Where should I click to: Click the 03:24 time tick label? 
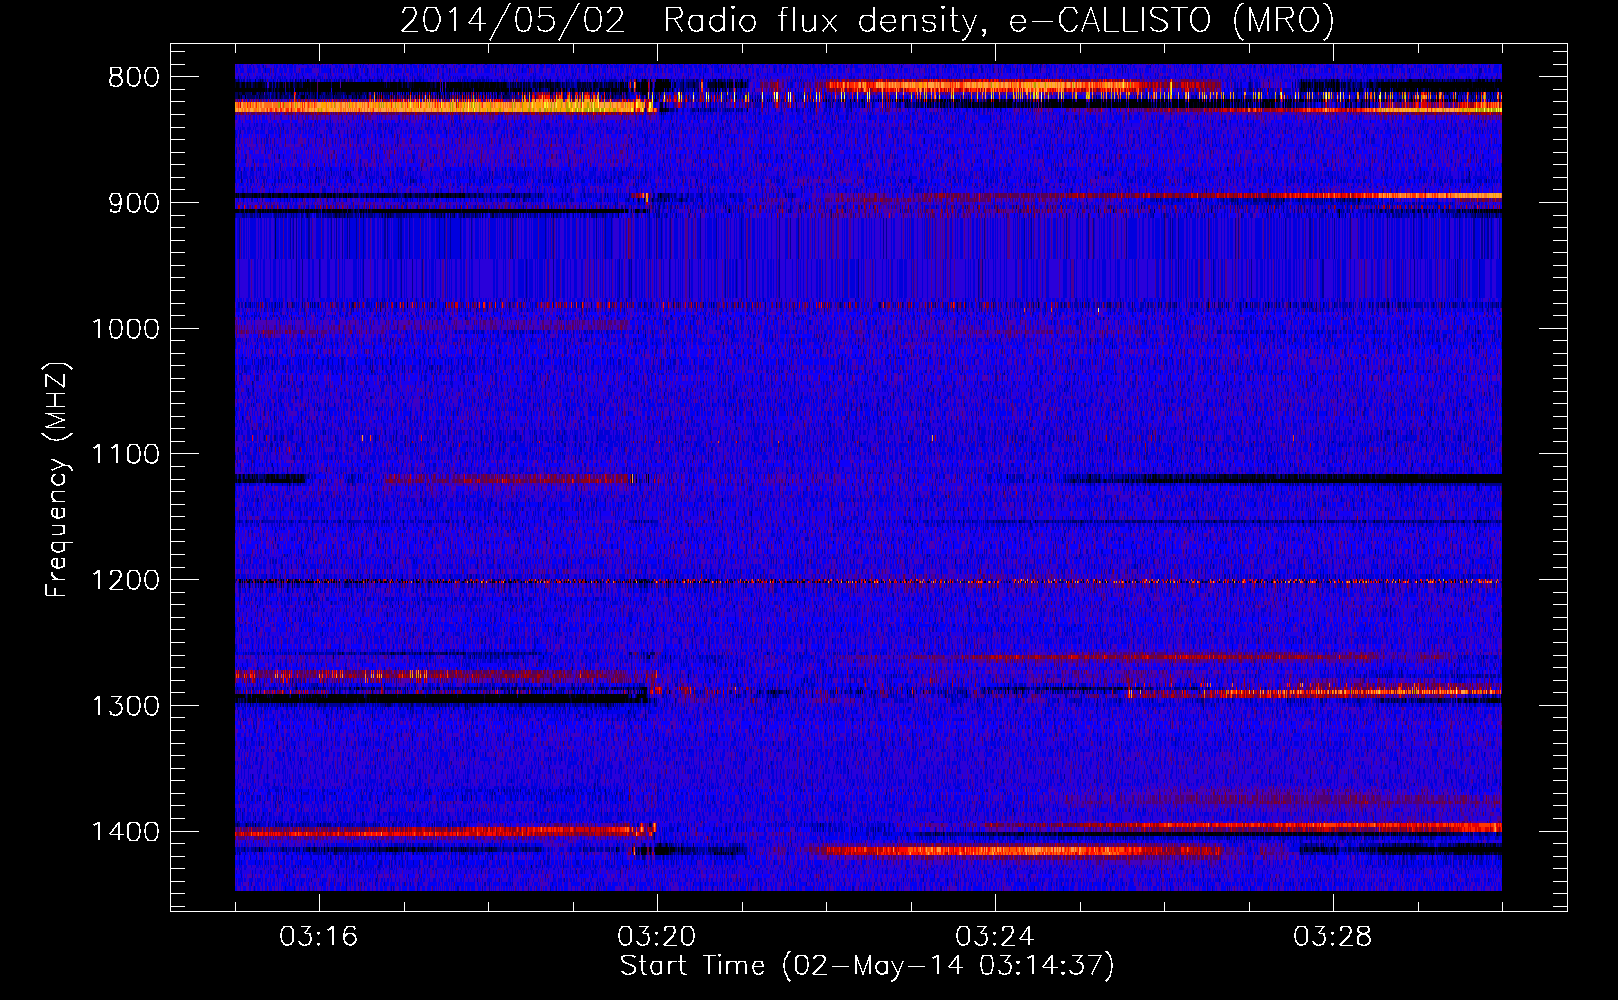click(995, 937)
